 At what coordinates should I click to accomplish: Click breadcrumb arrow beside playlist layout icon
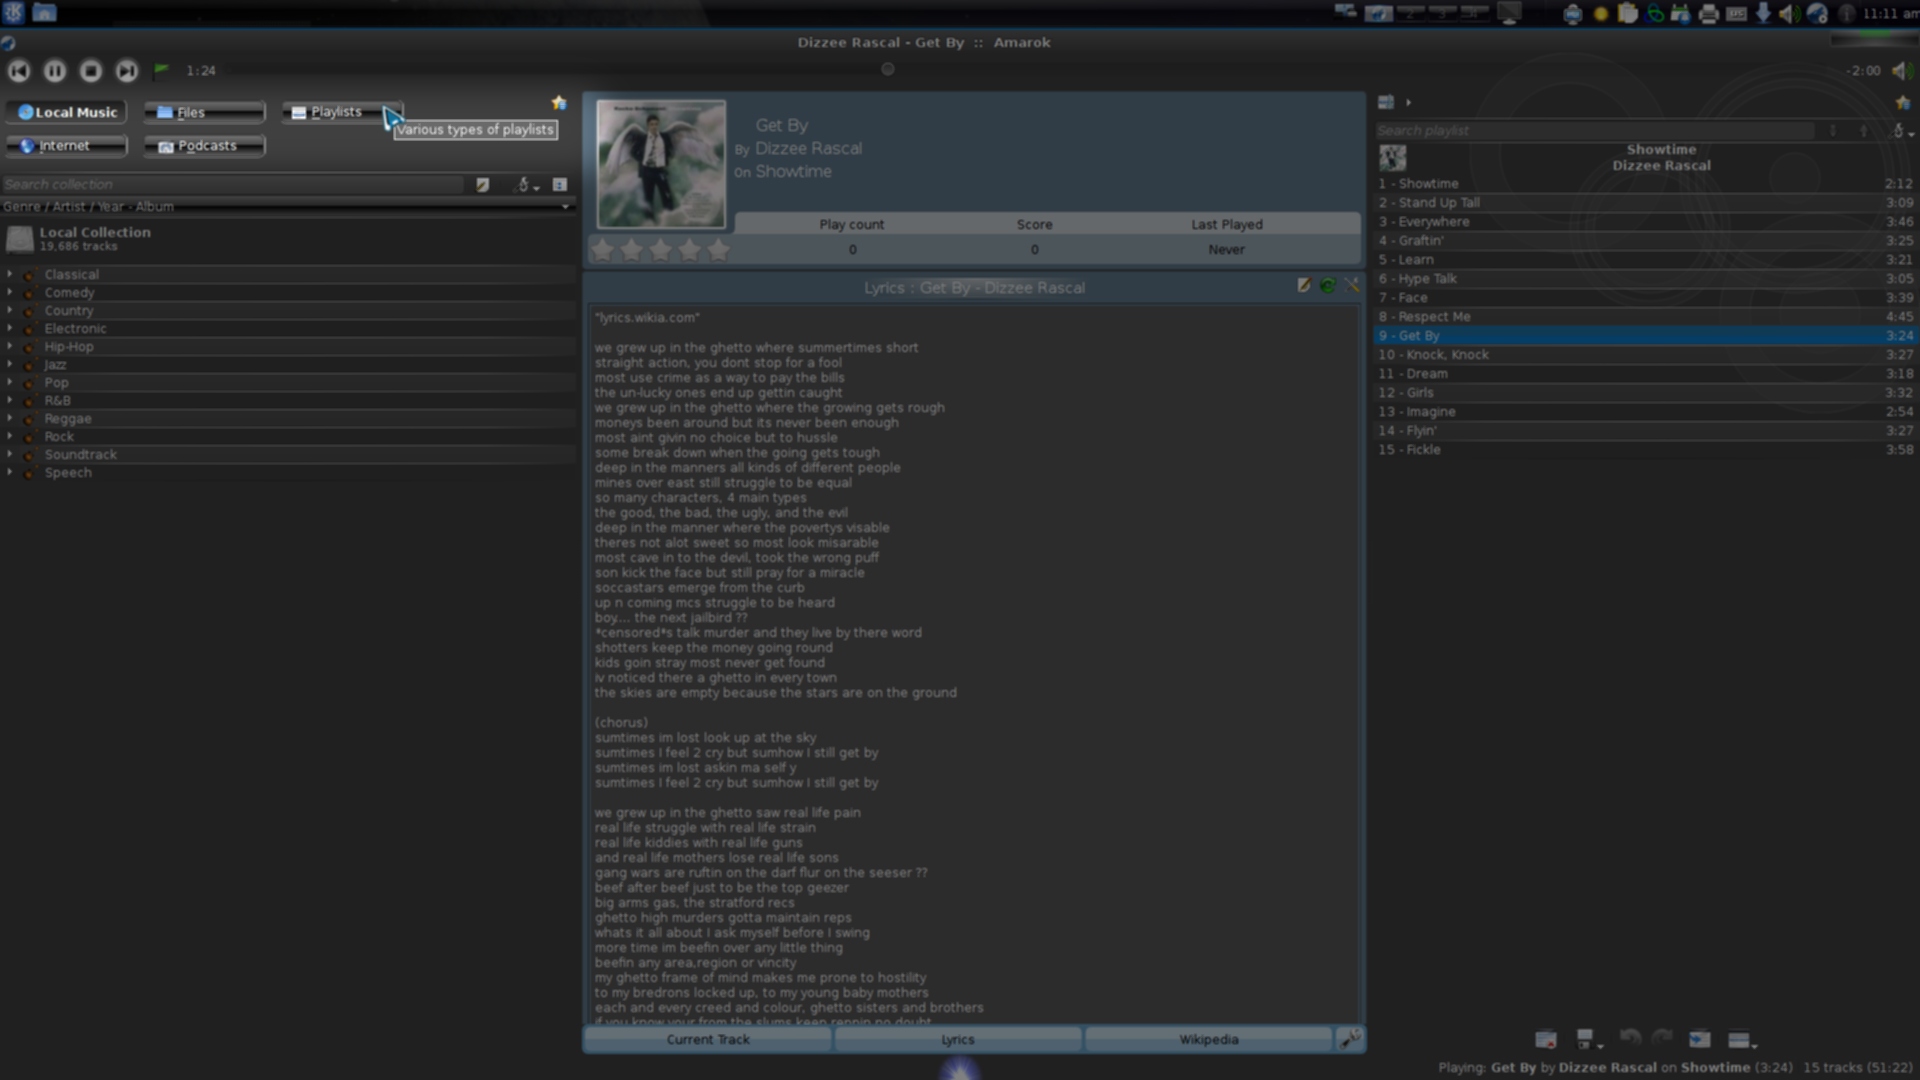pos(1408,102)
